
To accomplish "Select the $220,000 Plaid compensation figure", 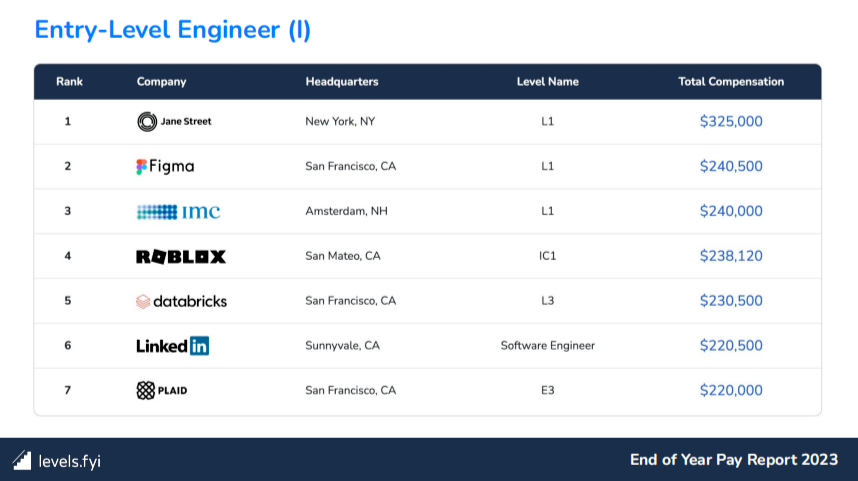I will pyautogui.click(x=731, y=390).
